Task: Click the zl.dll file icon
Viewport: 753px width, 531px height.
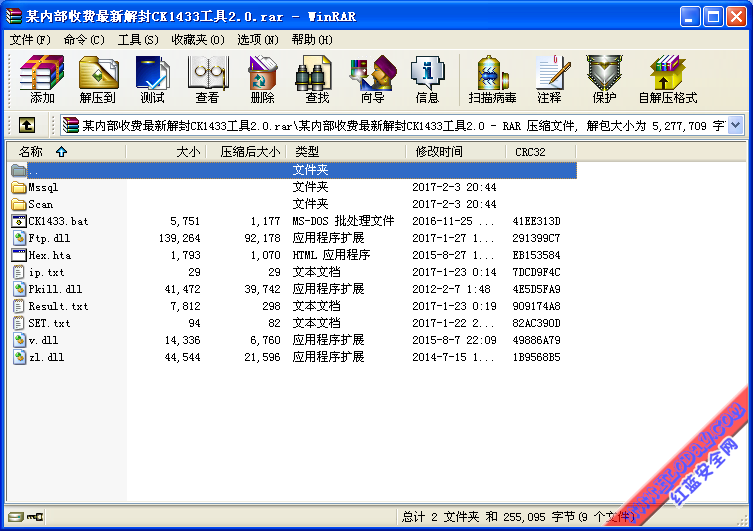Action: tap(18, 357)
